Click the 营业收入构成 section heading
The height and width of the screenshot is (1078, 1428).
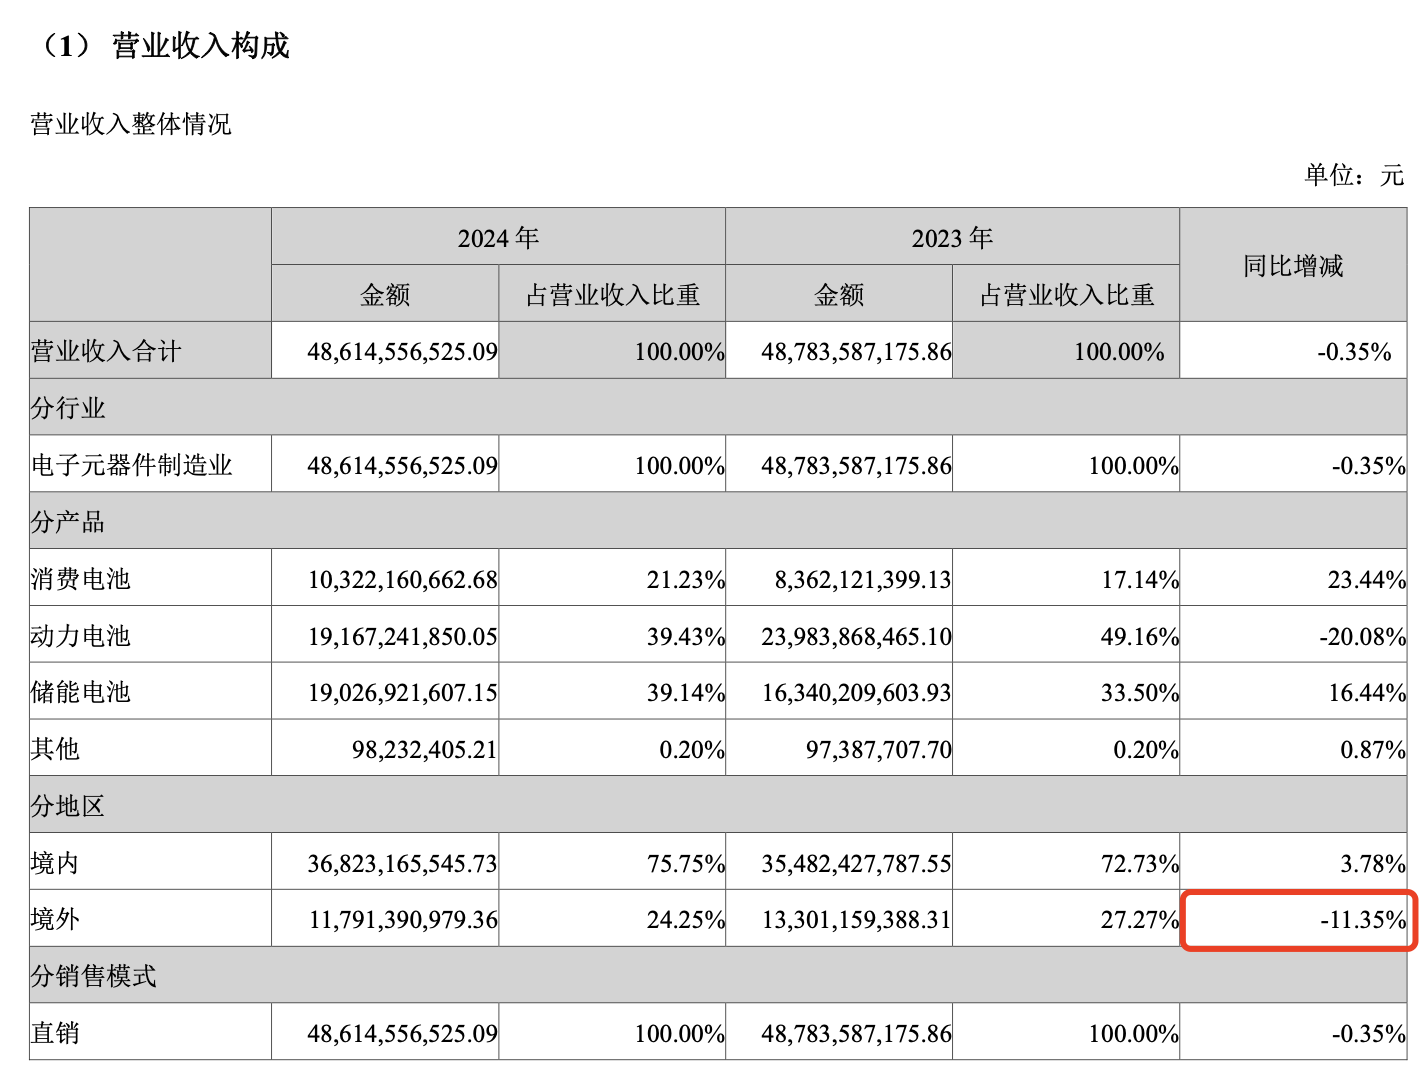pyautogui.click(x=200, y=46)
